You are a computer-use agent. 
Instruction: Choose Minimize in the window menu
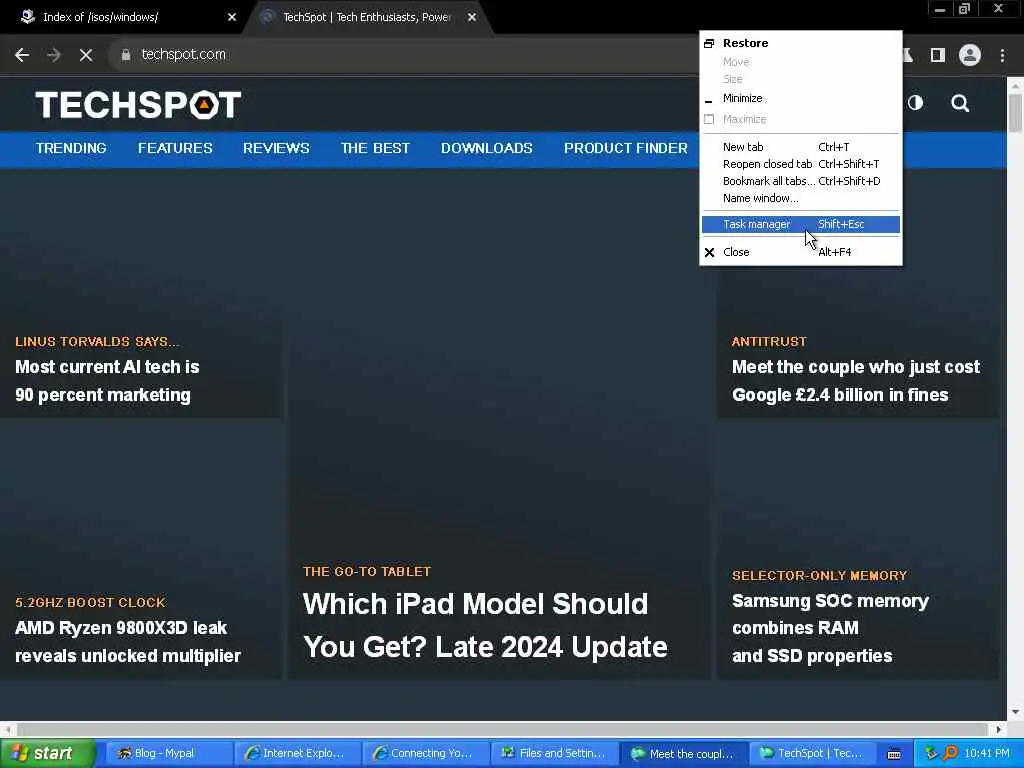pos(800,98)
